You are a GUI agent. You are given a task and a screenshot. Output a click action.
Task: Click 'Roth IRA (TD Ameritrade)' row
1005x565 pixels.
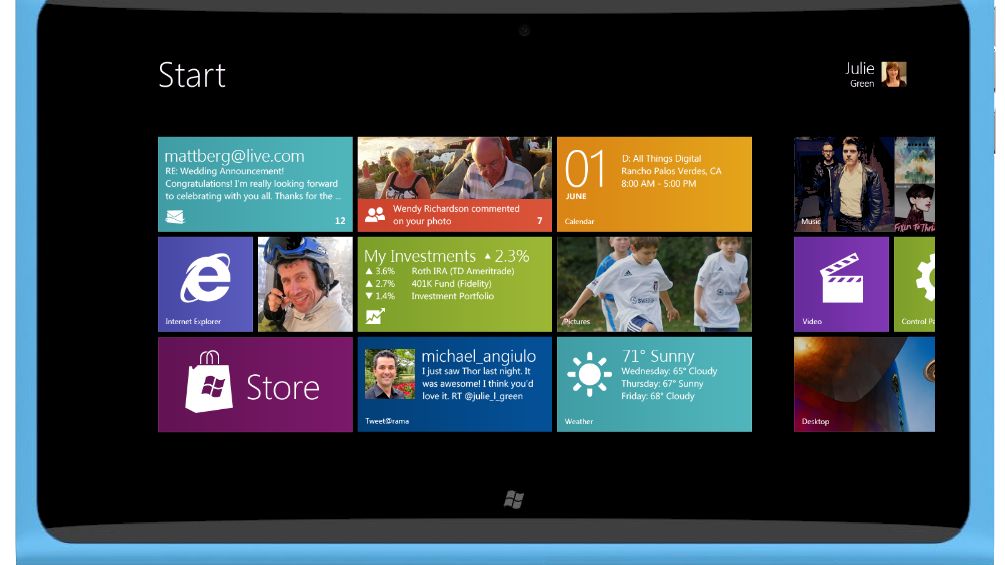click(440, 271)
